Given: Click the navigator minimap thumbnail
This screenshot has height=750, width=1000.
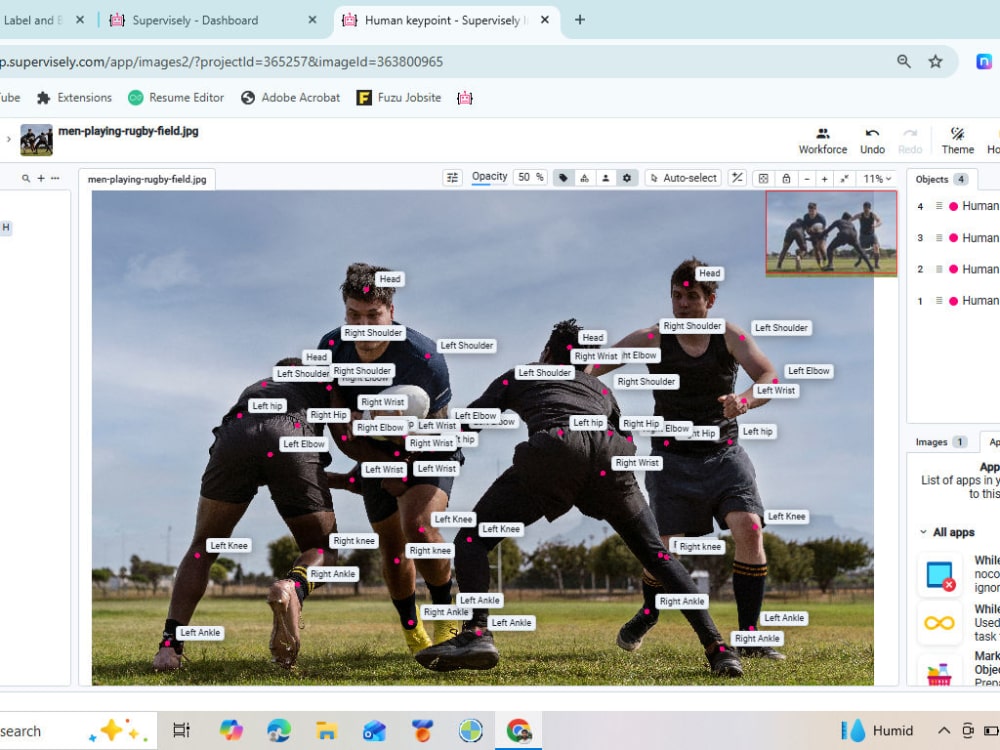Looking at the screenshot, I should [831, 233].
